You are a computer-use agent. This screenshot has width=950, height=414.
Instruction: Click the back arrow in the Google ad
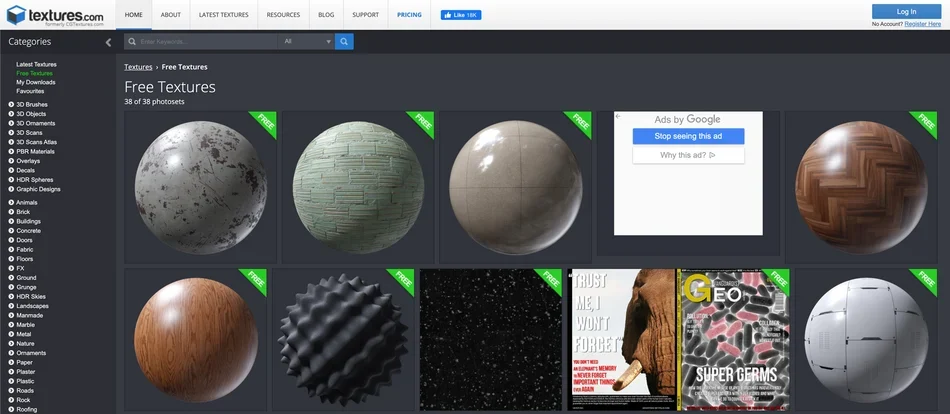[617, 115]
